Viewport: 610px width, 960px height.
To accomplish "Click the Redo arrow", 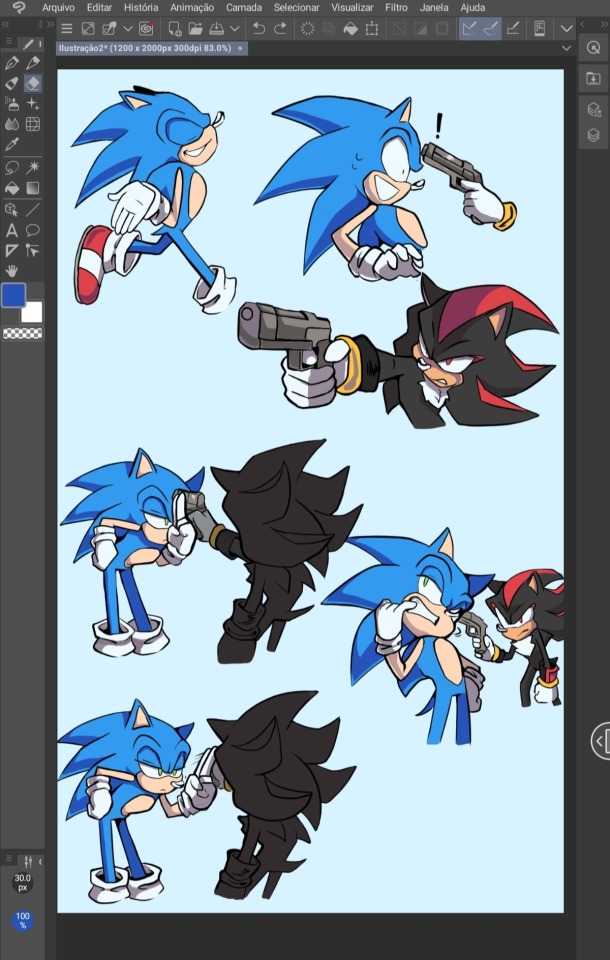I will 280,28.
